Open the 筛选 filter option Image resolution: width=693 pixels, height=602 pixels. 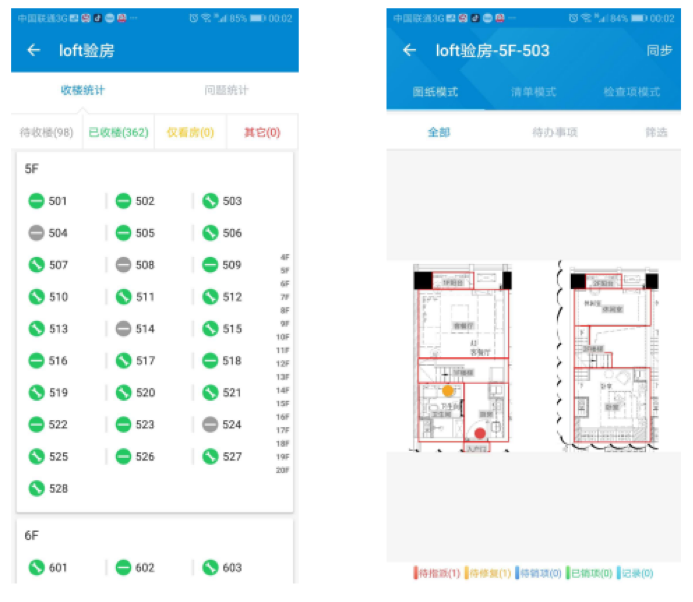tap(656, 132)
